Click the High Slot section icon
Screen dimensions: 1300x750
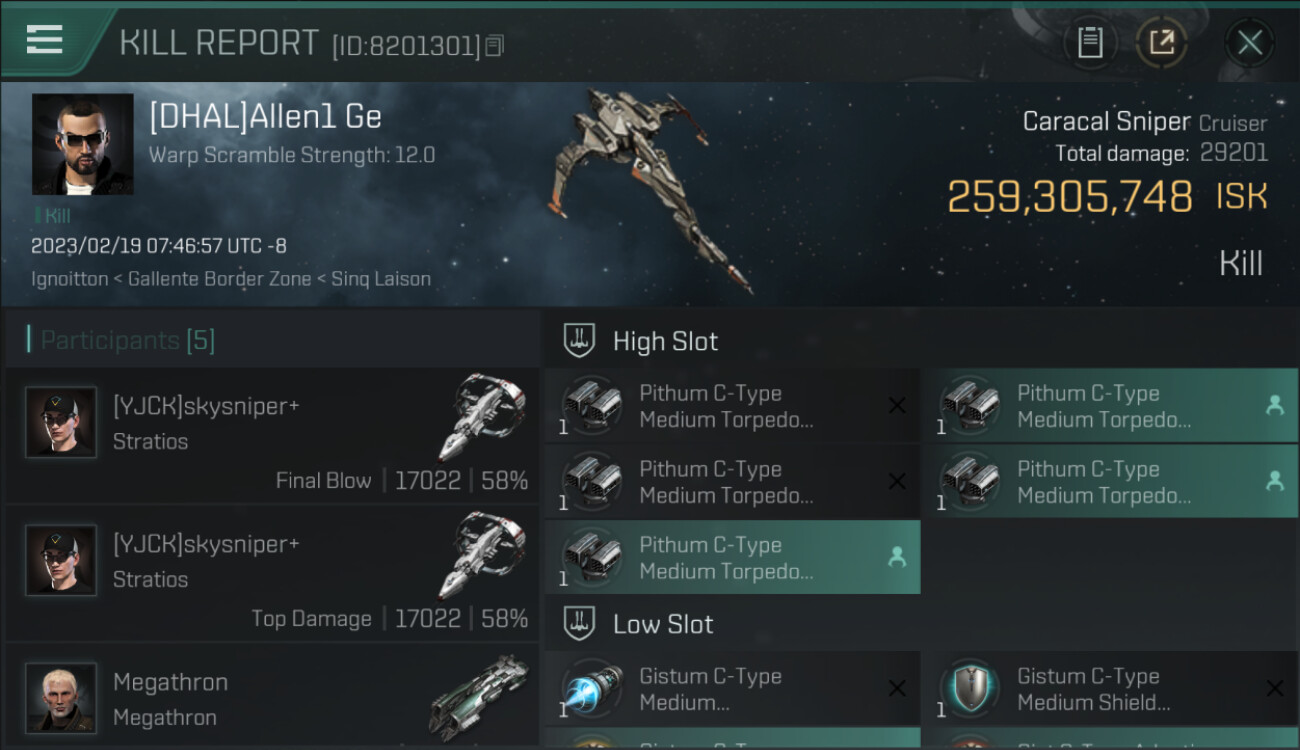click(x=579, y=341)
